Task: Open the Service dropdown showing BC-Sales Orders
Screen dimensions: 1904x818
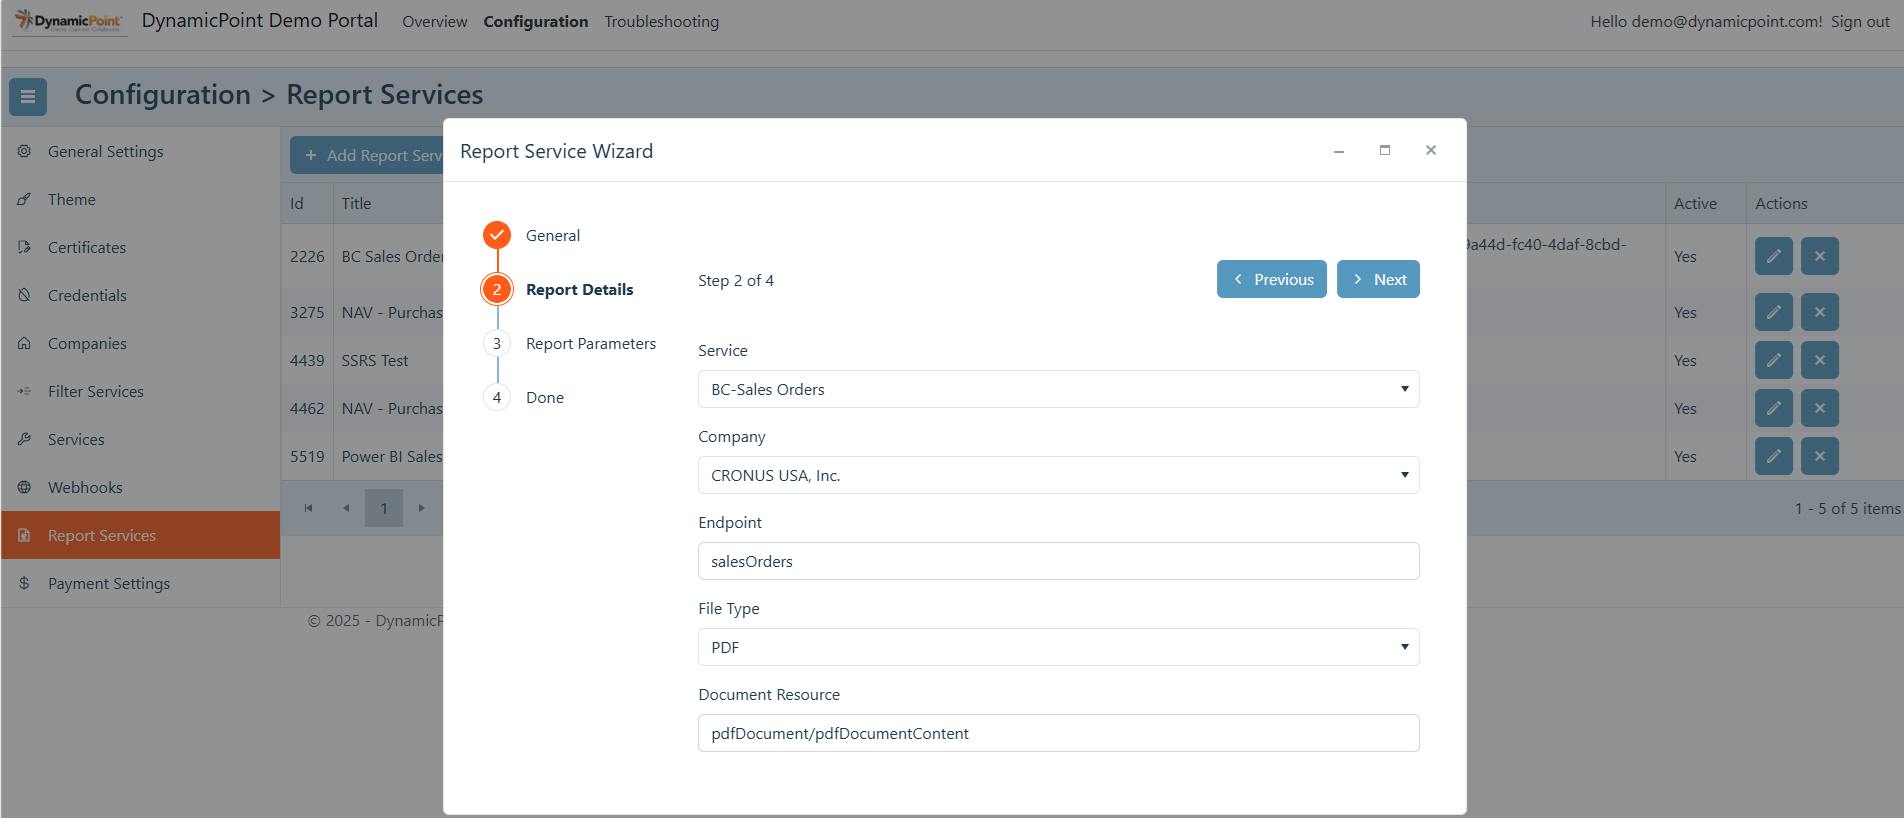Action: click(x=1059, y=389)
